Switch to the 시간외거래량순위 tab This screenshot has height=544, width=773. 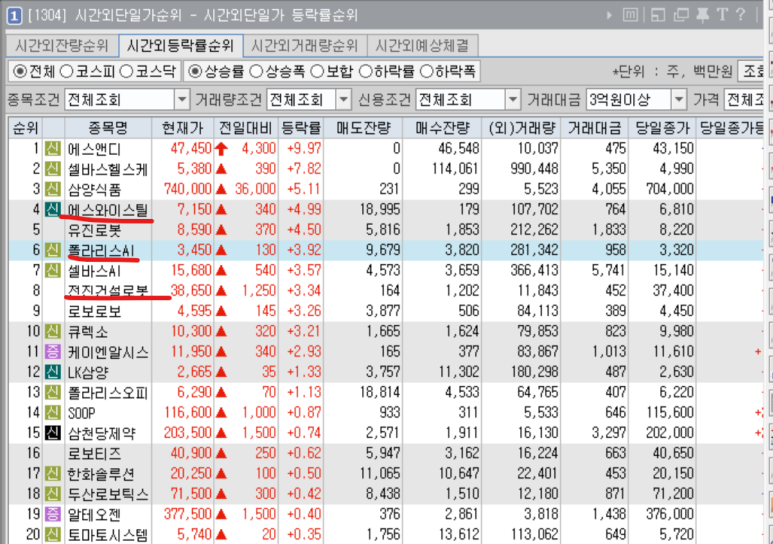tap(305, 46)
